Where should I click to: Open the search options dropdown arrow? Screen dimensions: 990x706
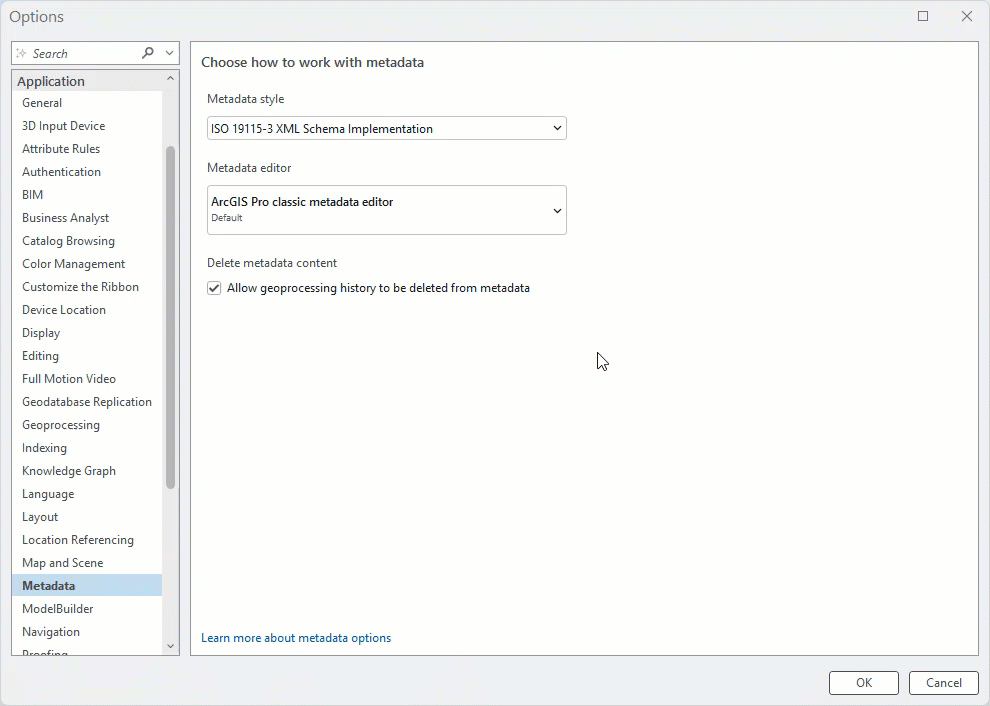click(168, 52)
